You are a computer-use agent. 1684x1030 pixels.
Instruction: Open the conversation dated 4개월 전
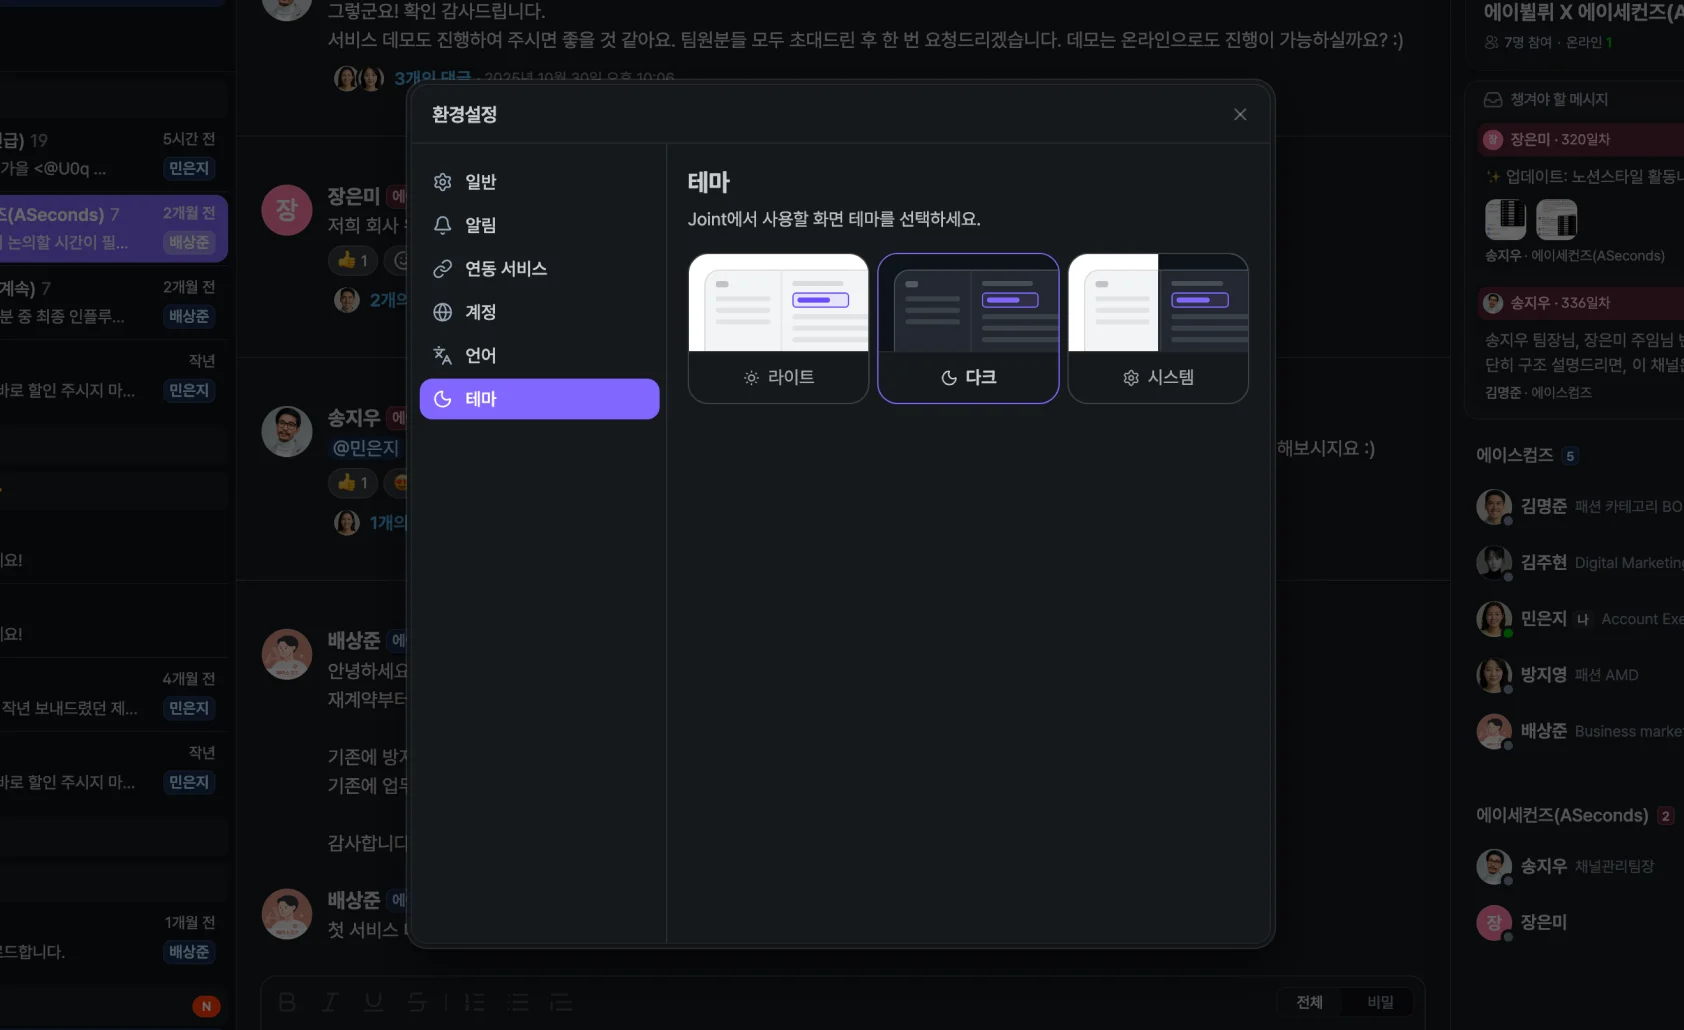click(112, 694)
